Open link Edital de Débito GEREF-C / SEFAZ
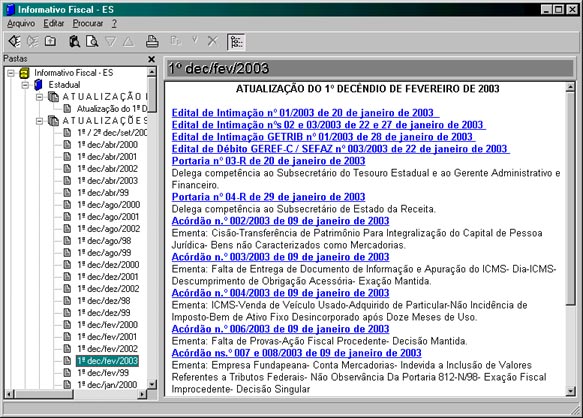 pos(340,149)
